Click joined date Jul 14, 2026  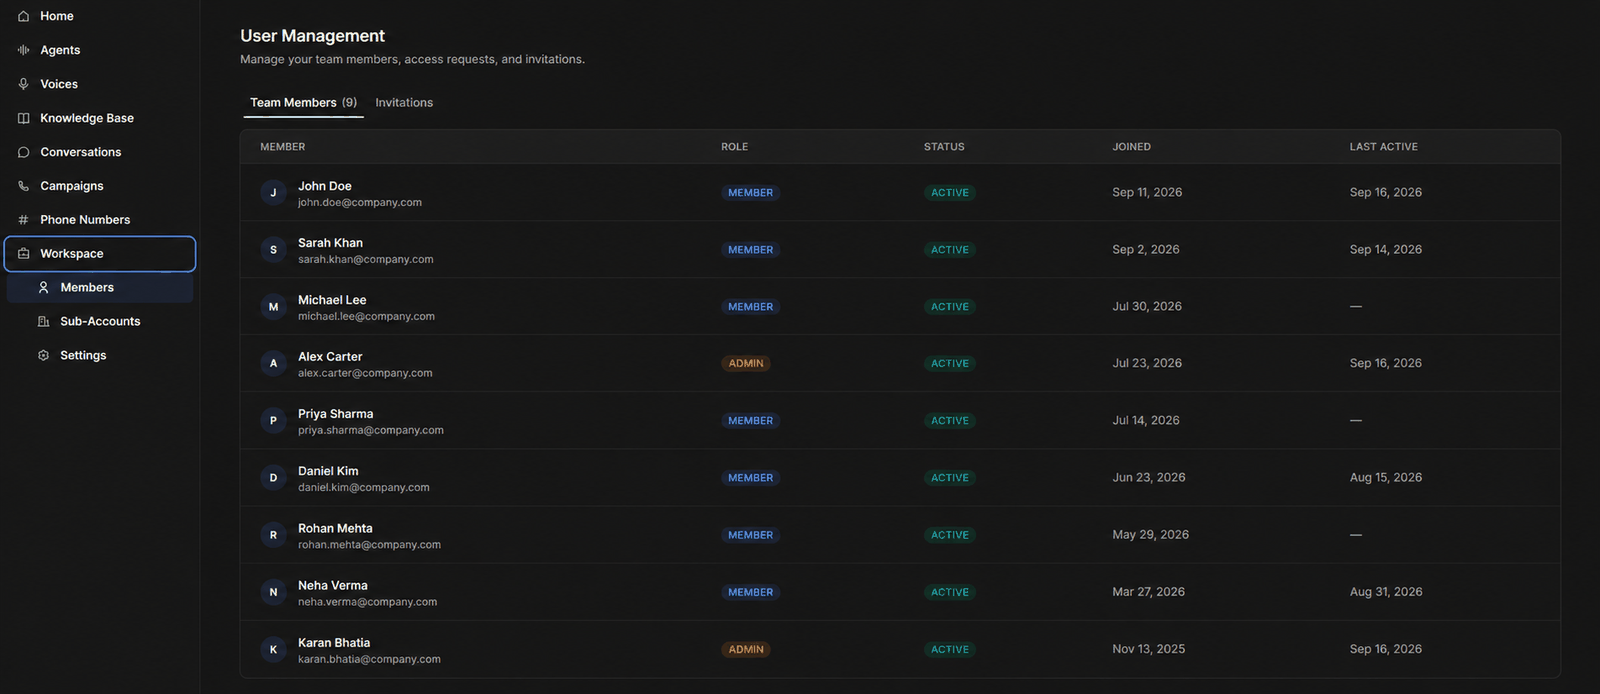1146,421
